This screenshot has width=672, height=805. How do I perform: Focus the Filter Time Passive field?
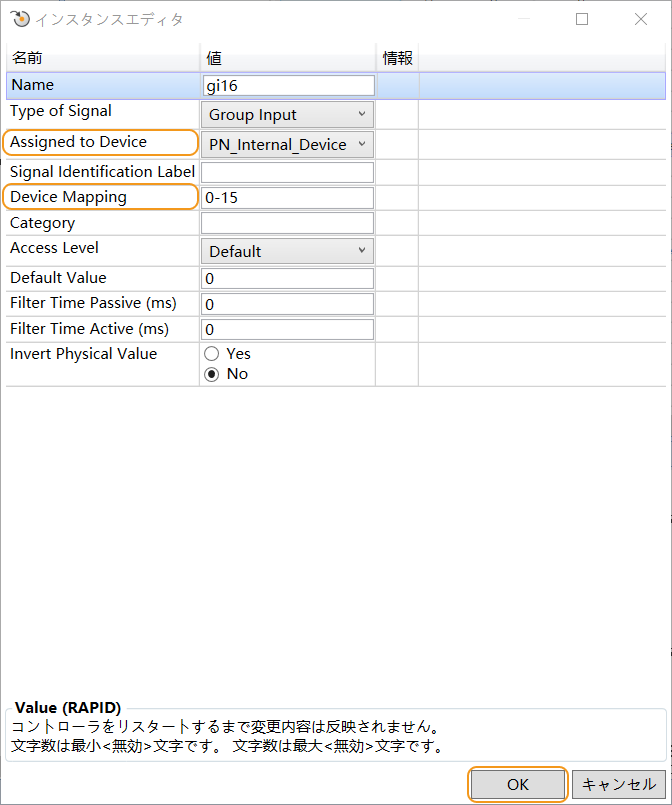coord(288,304)
